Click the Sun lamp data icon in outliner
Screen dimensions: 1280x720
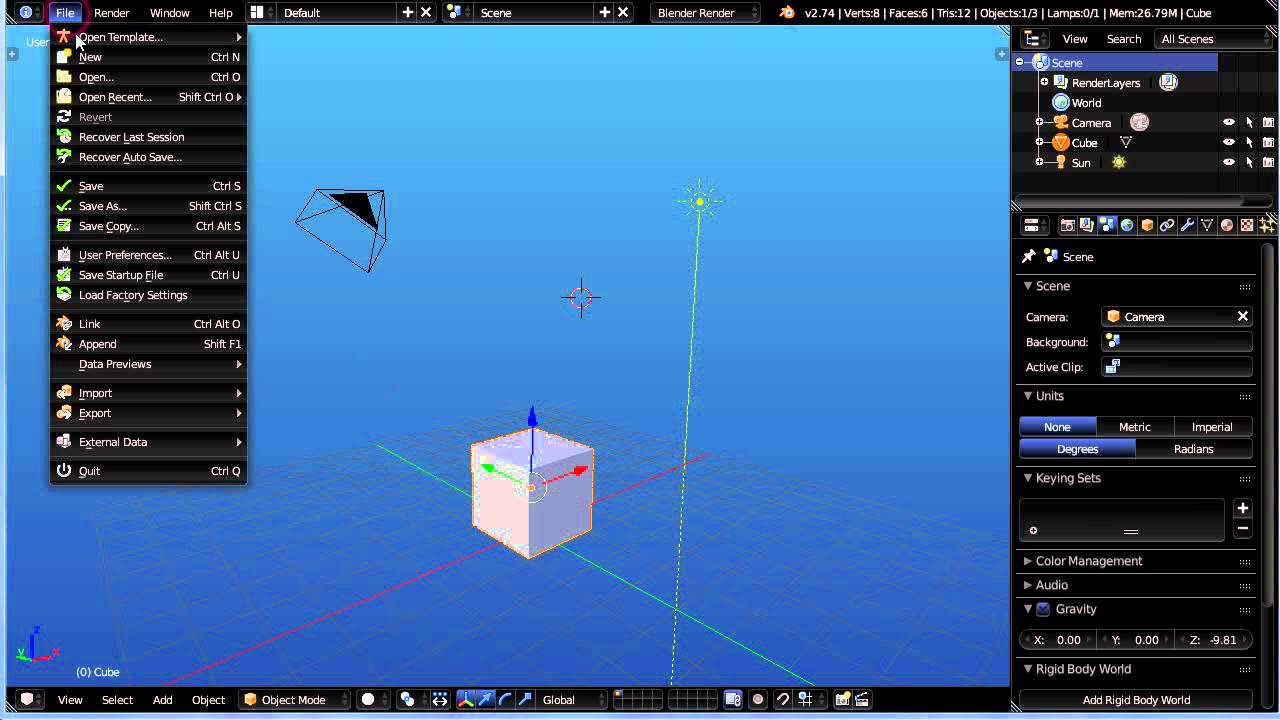pos(1119,162)
